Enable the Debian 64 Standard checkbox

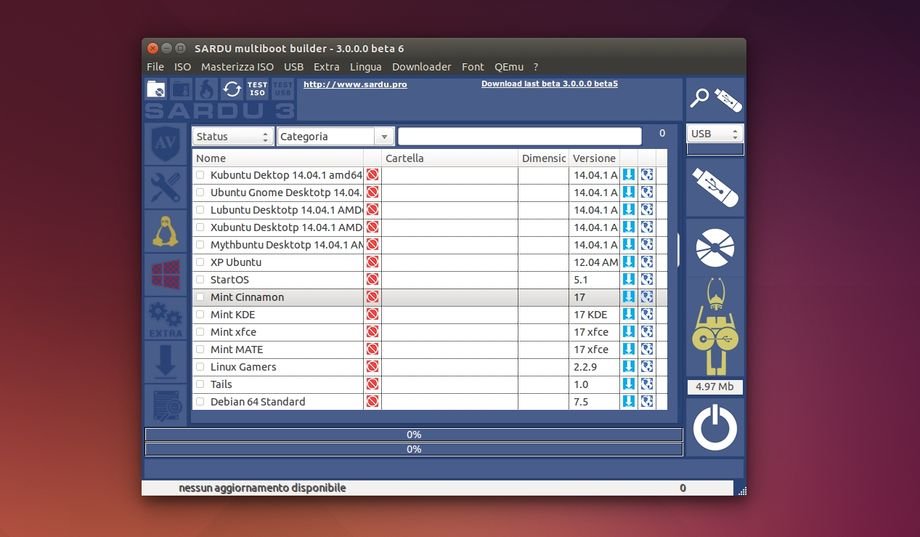pos(200,402)
